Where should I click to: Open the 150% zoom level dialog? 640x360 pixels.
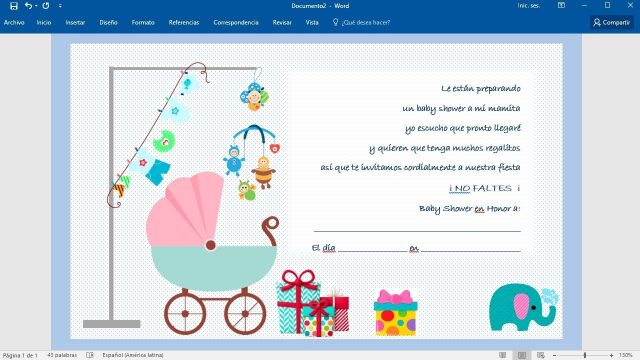pos(625,355)
